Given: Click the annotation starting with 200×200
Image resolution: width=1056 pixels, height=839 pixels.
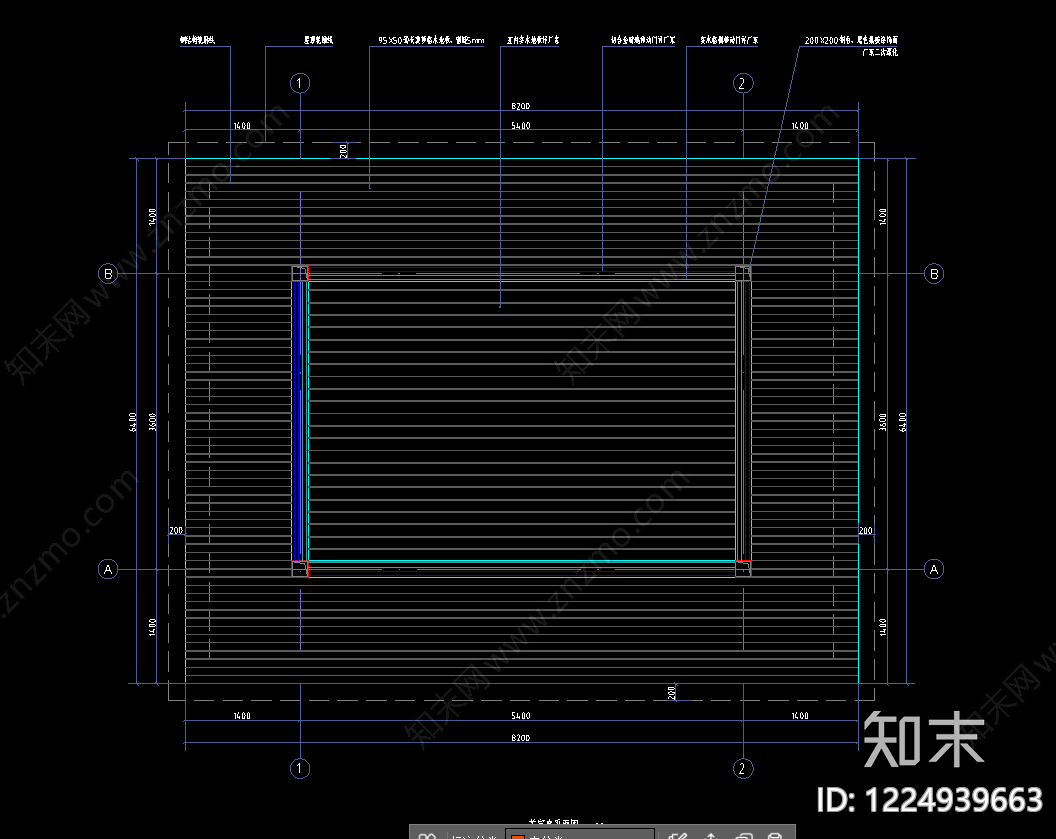Looking at the screenshot, I should (851, 46).
